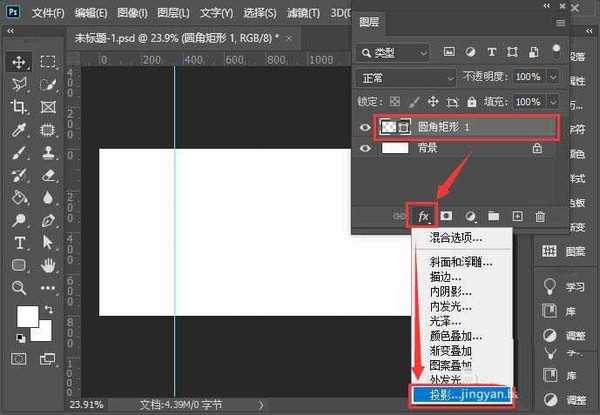Select the Crop tool
This screenshot has height=415, width=600.
point(19,106)
